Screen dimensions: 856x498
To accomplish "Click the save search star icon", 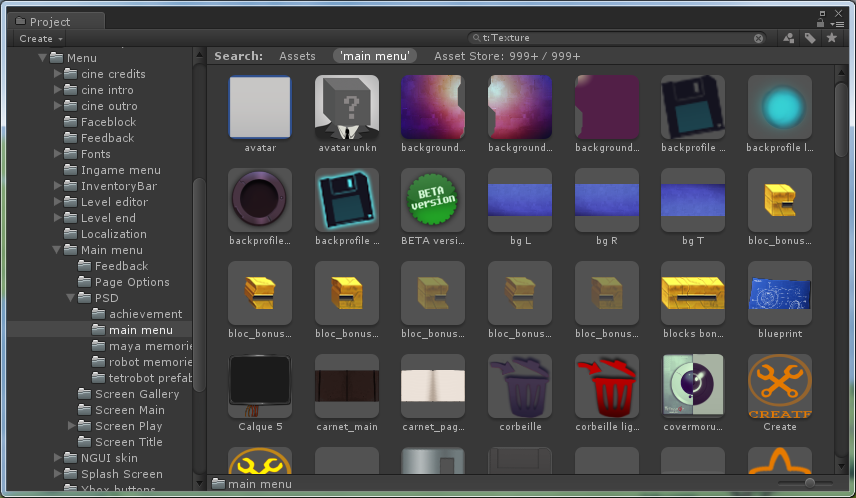I will [831, 38].
